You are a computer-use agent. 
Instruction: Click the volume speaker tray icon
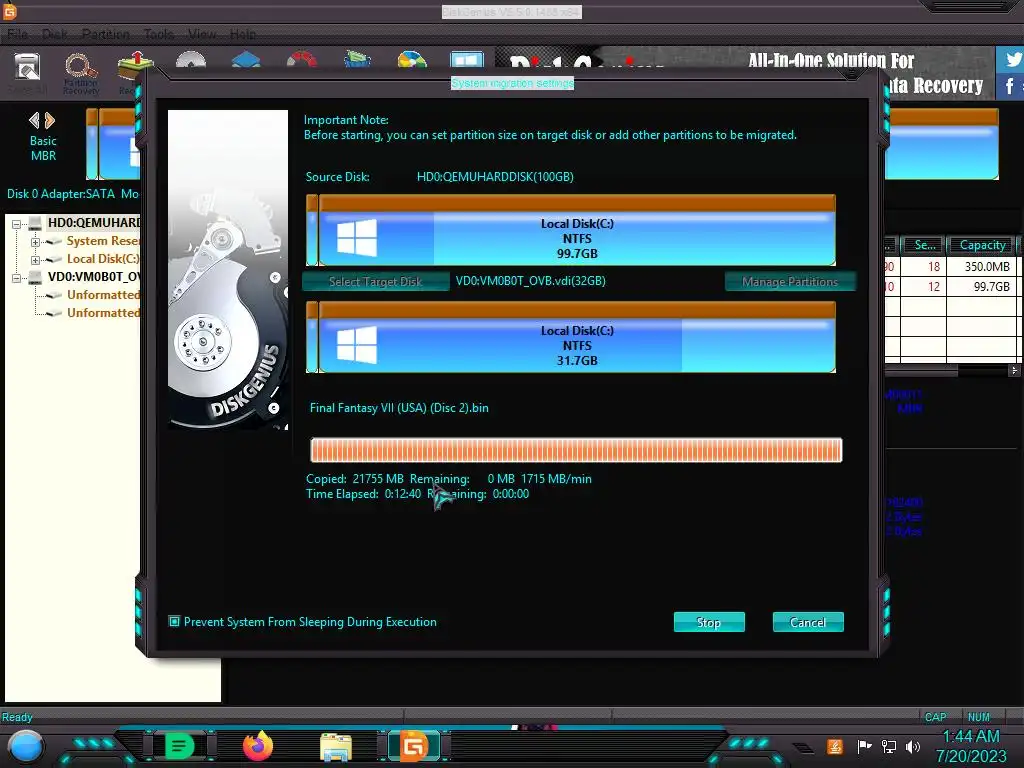pyautogui.click(x=913, y=746)
